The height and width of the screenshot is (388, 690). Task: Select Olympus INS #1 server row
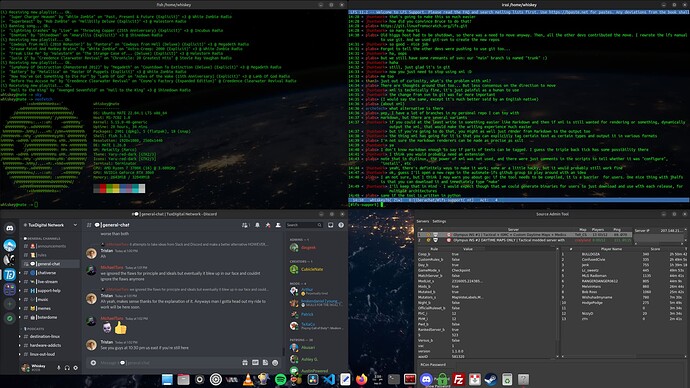[x=524, y=235]
